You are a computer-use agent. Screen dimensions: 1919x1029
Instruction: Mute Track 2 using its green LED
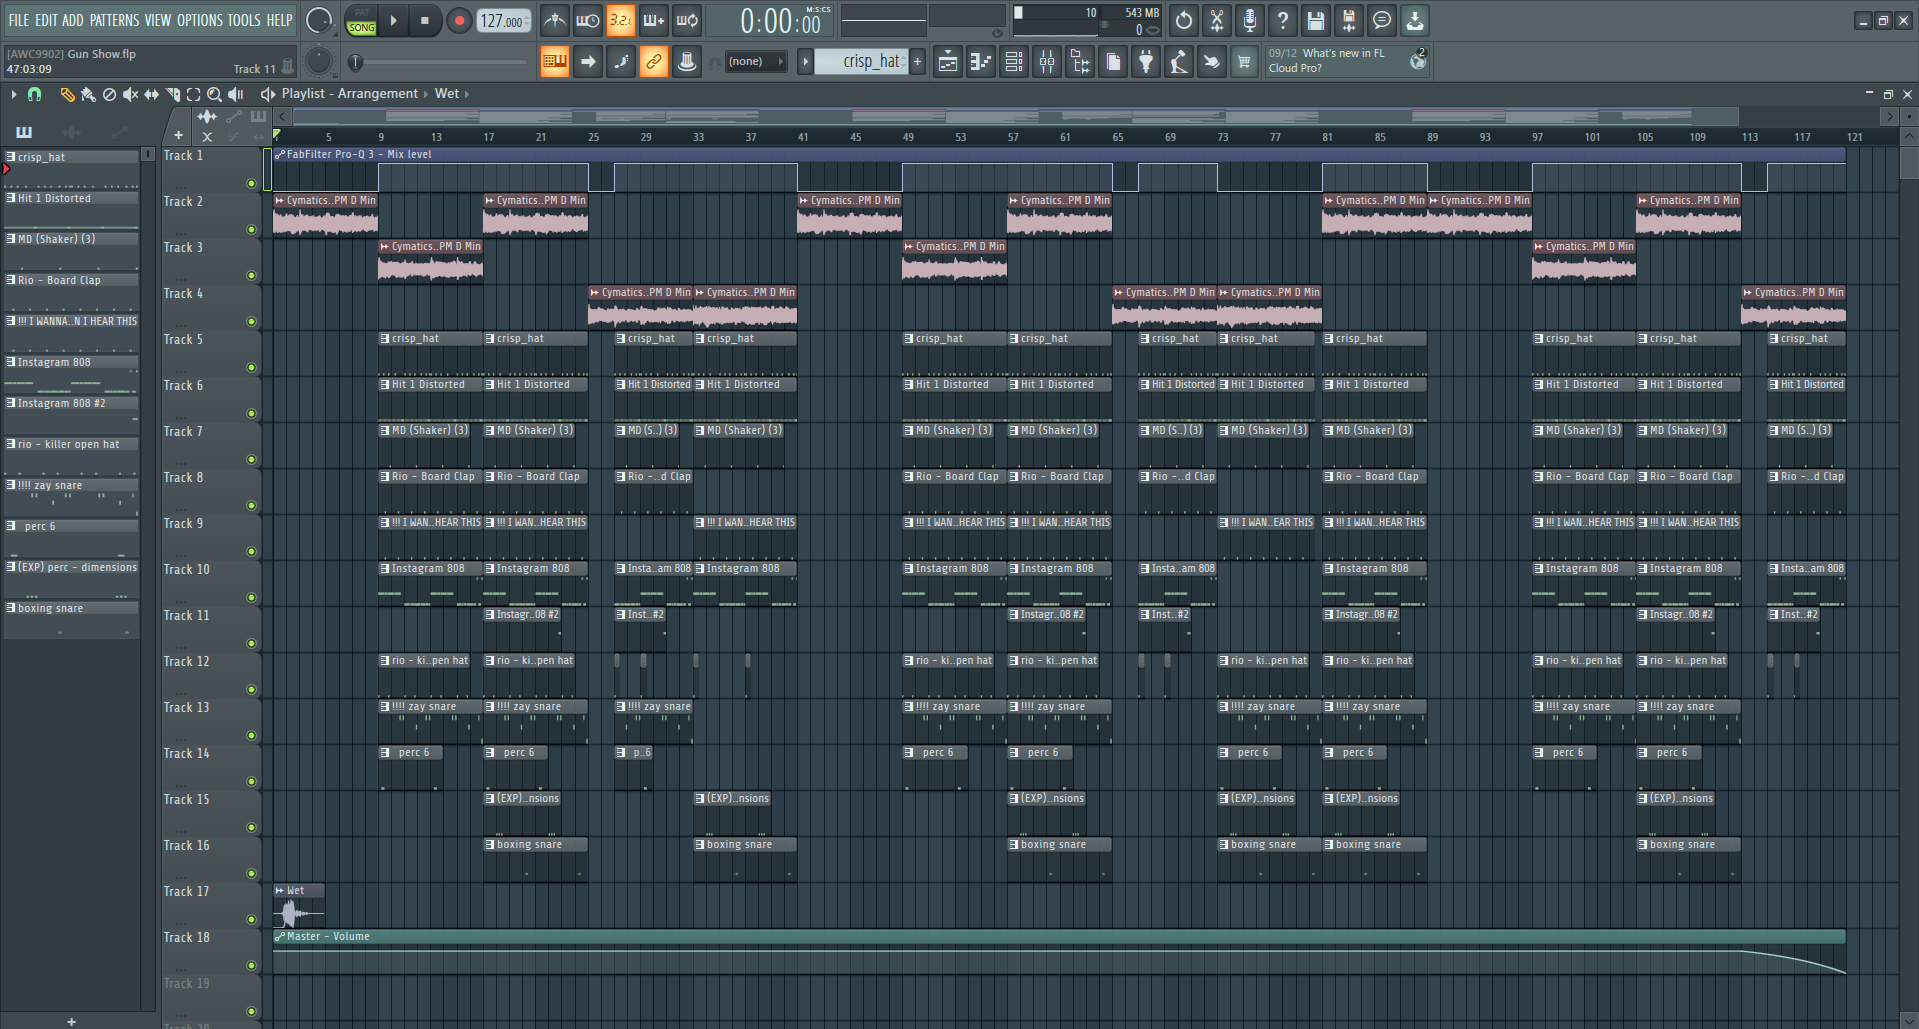tap(251, 229)
